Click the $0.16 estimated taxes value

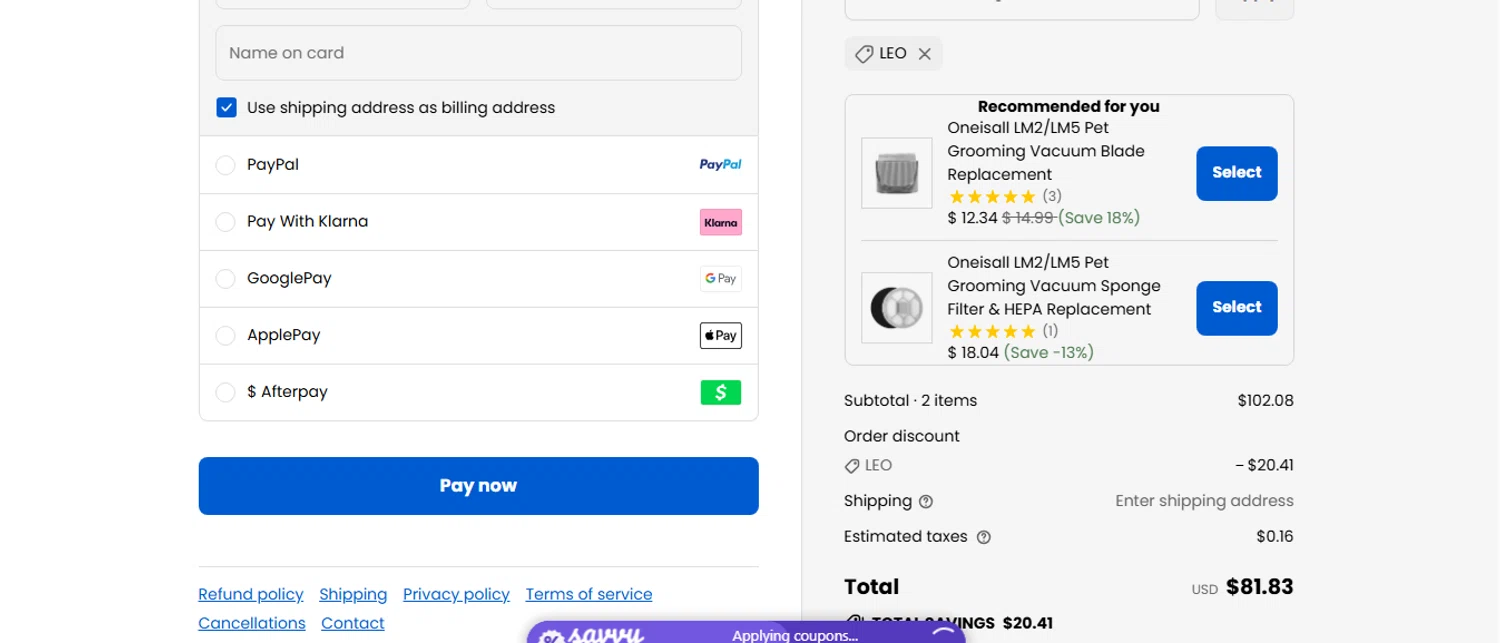[x=1274, y=537]
